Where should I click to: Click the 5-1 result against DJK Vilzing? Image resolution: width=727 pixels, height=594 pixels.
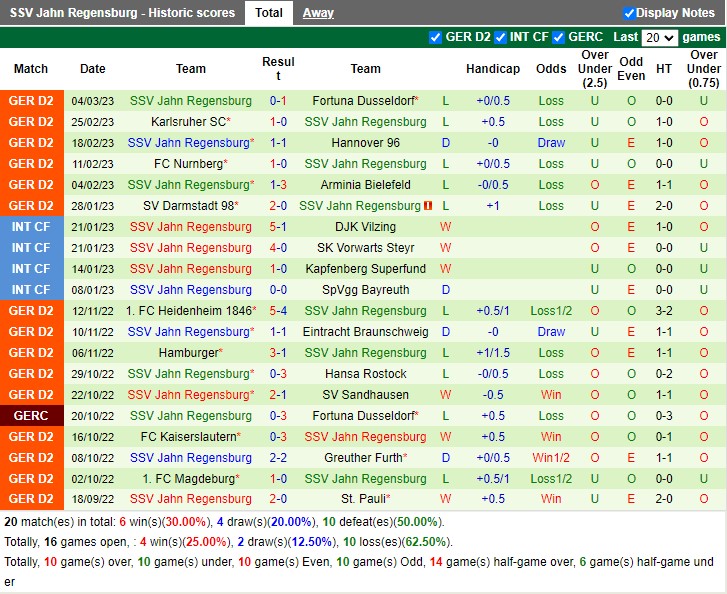tap(278, 227)
